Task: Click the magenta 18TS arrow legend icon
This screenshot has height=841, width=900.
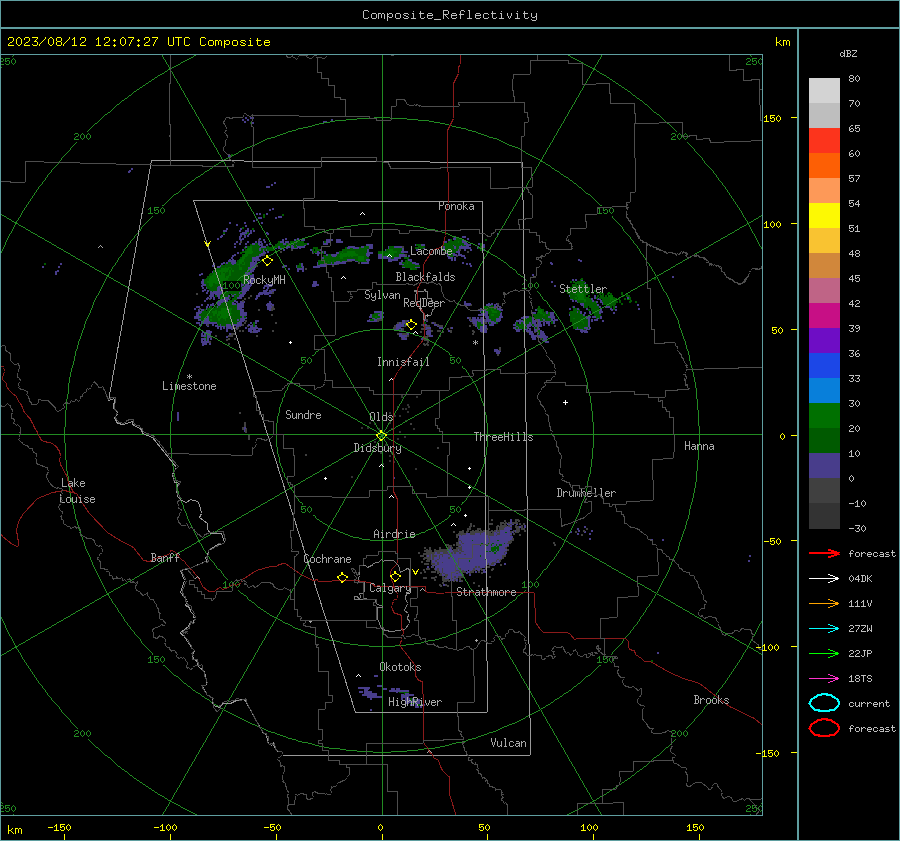Action: coord(824,679)
